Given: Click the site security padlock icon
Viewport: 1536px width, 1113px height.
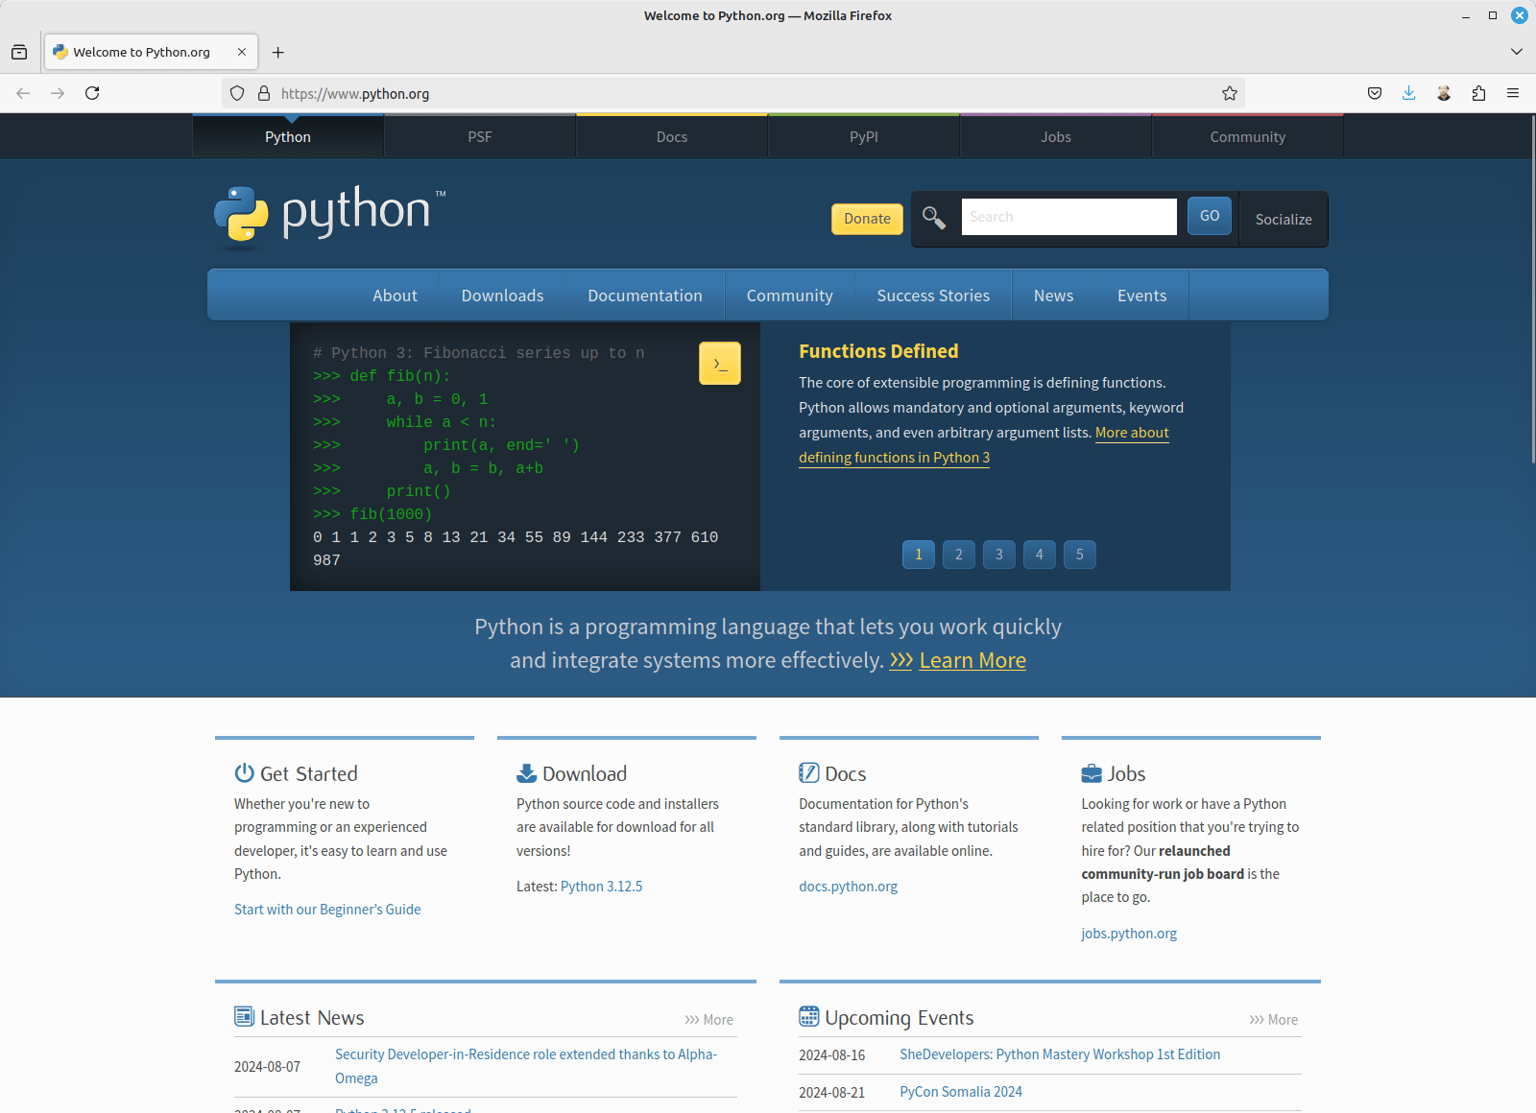Looking at the screenshot, I should point(264,93).
